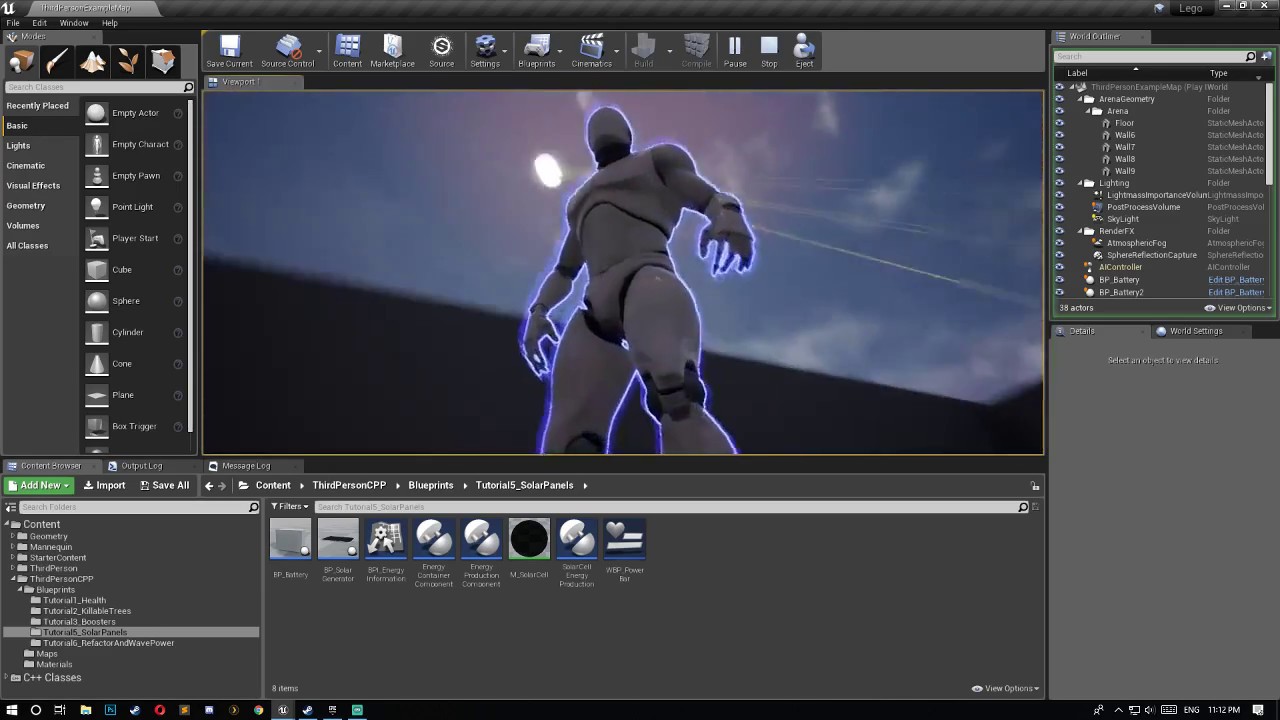Viewport: 1280px width, 720px height.
Task: Open World Outliner View Options
Action: click(x=1238, y=308)
